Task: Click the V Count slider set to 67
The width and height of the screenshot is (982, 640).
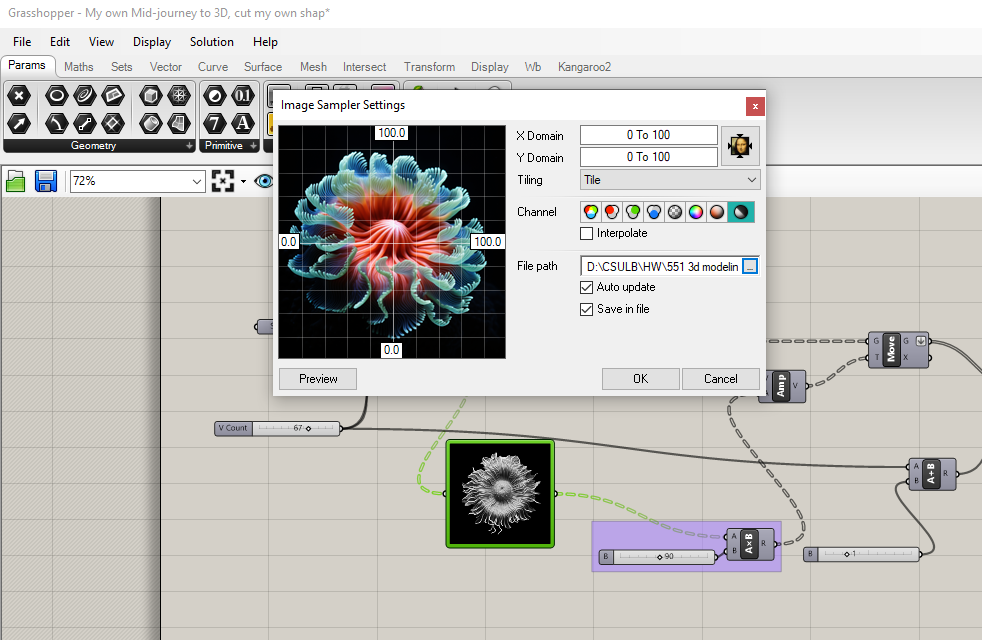Action: click(x=295, y=428)
